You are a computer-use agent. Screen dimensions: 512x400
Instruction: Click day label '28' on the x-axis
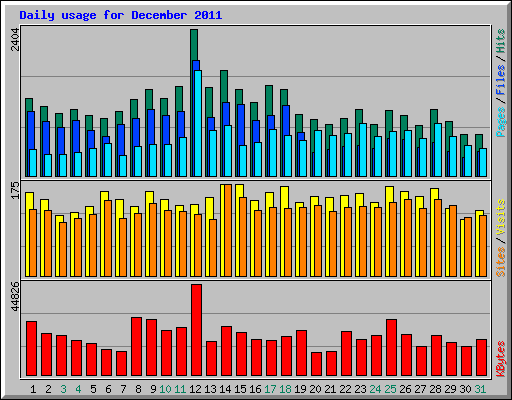[x=435, y=389]
